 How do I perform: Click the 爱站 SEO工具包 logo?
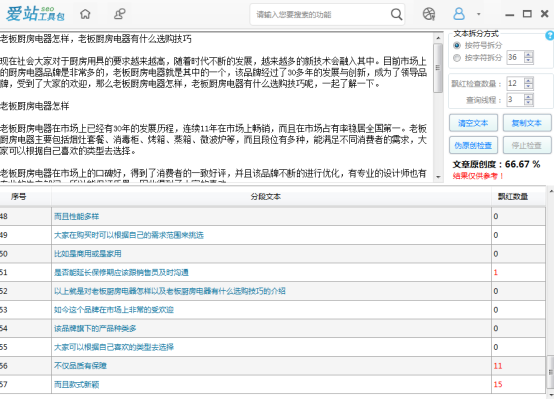click(x=35, y=14)
